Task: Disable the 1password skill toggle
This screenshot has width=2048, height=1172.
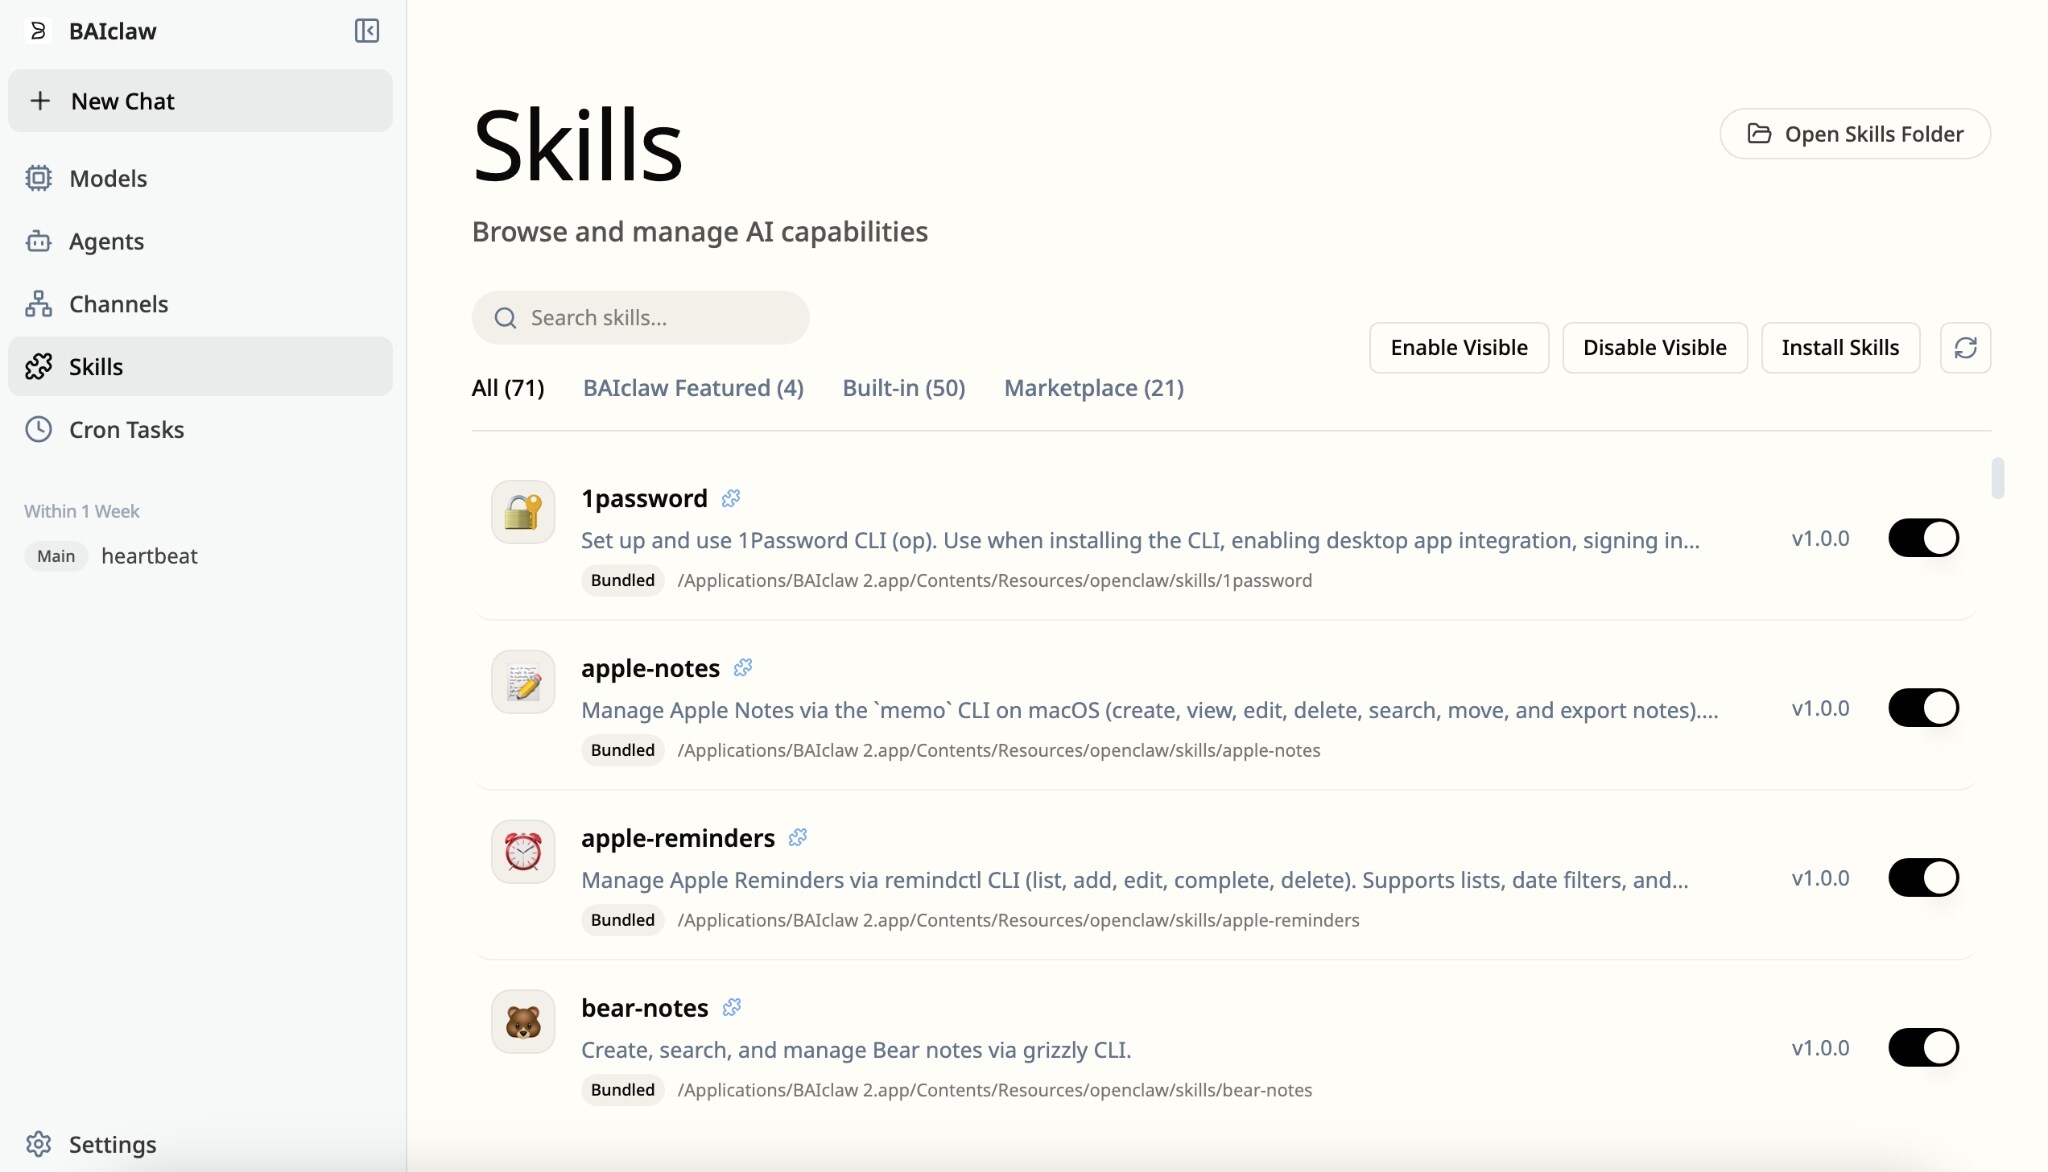Action: (1923, 538)
